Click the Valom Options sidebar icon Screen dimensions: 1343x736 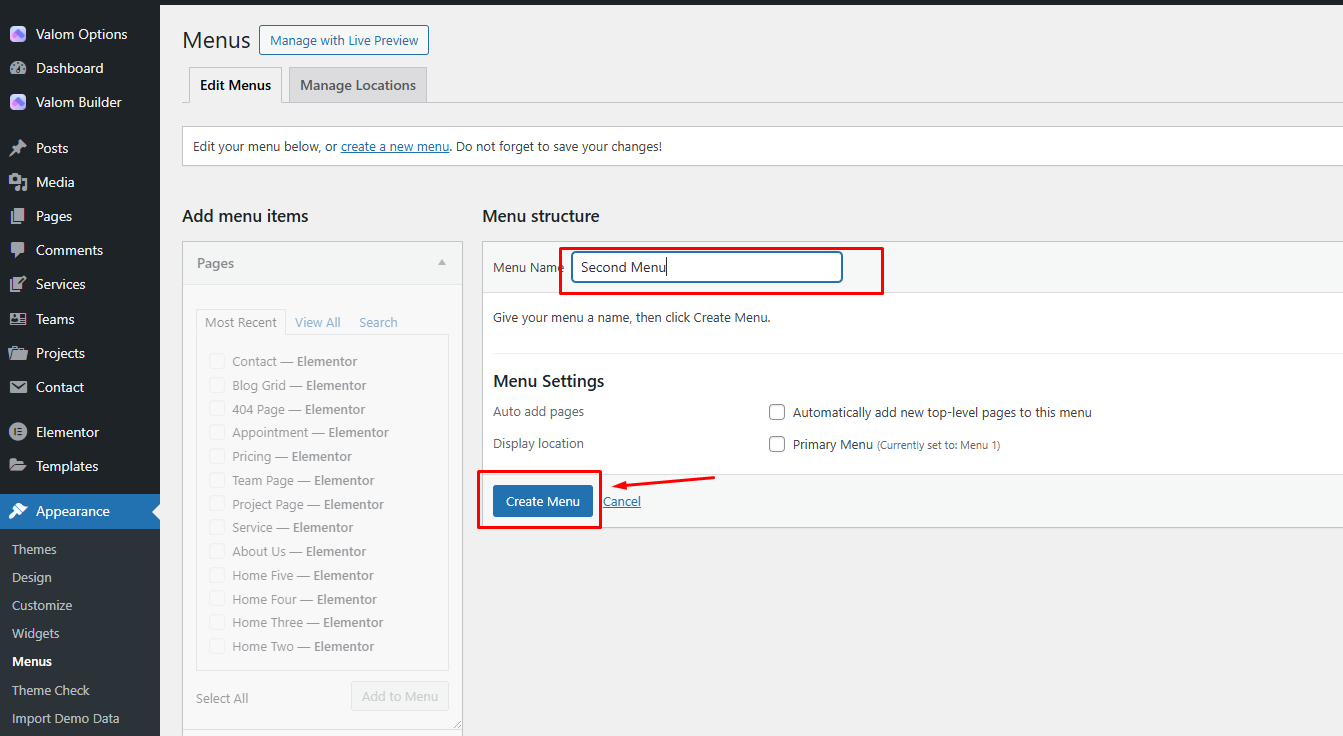pyautogui.click(x=18, y=34)
